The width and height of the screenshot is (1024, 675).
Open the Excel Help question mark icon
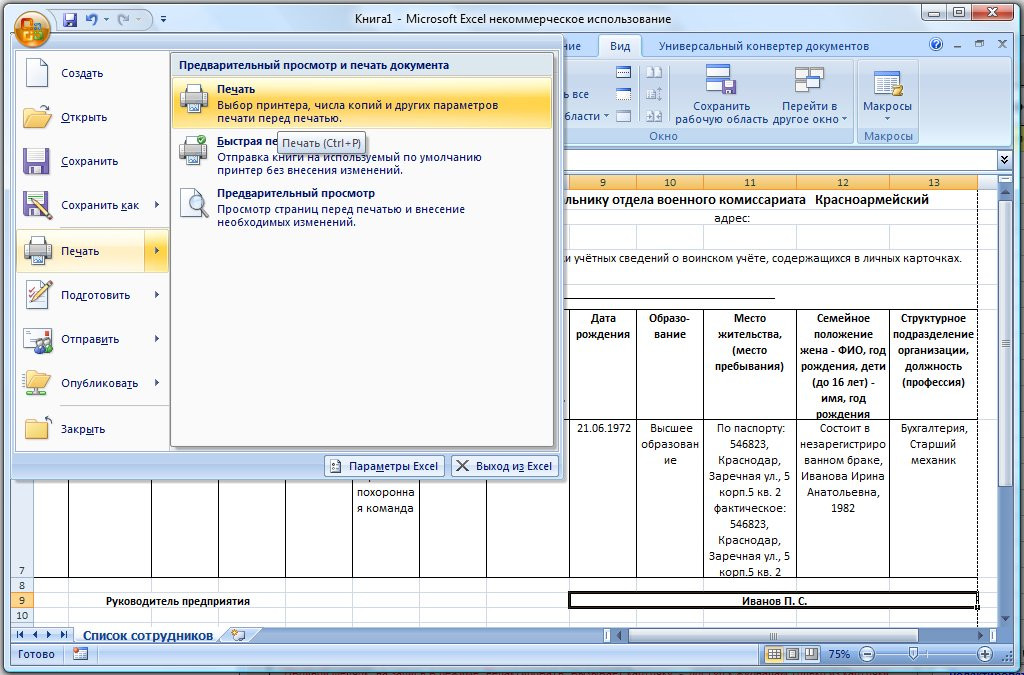tap(936, 45)
